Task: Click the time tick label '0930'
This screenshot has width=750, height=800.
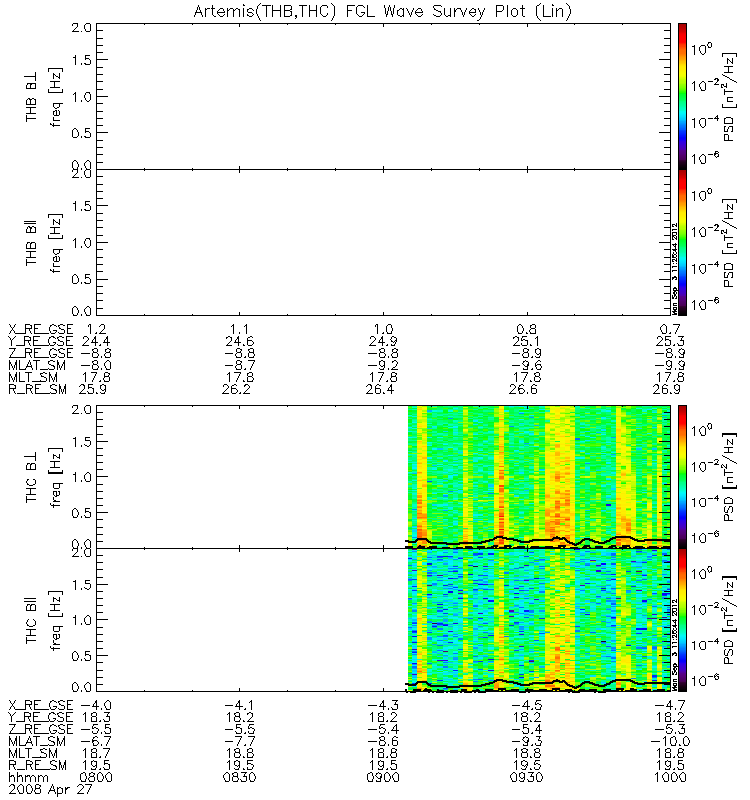Action: tap(527, 778)
